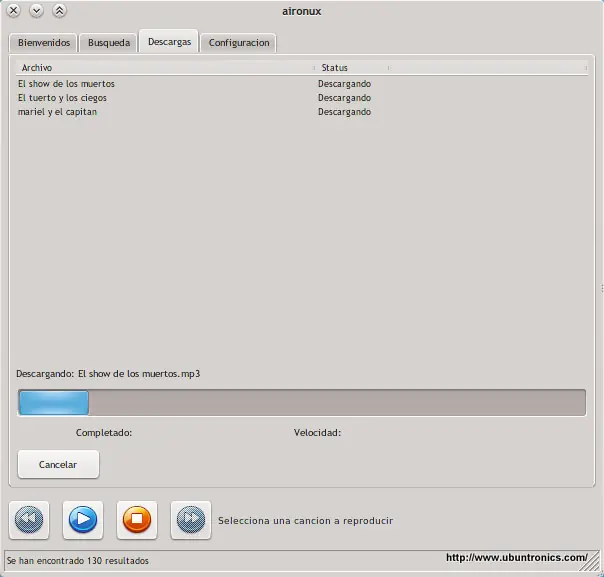Open the ubuntronics.com link
The width and height of the screenshot is (604, 577).
pyautogui.click(x=517, y=557)
